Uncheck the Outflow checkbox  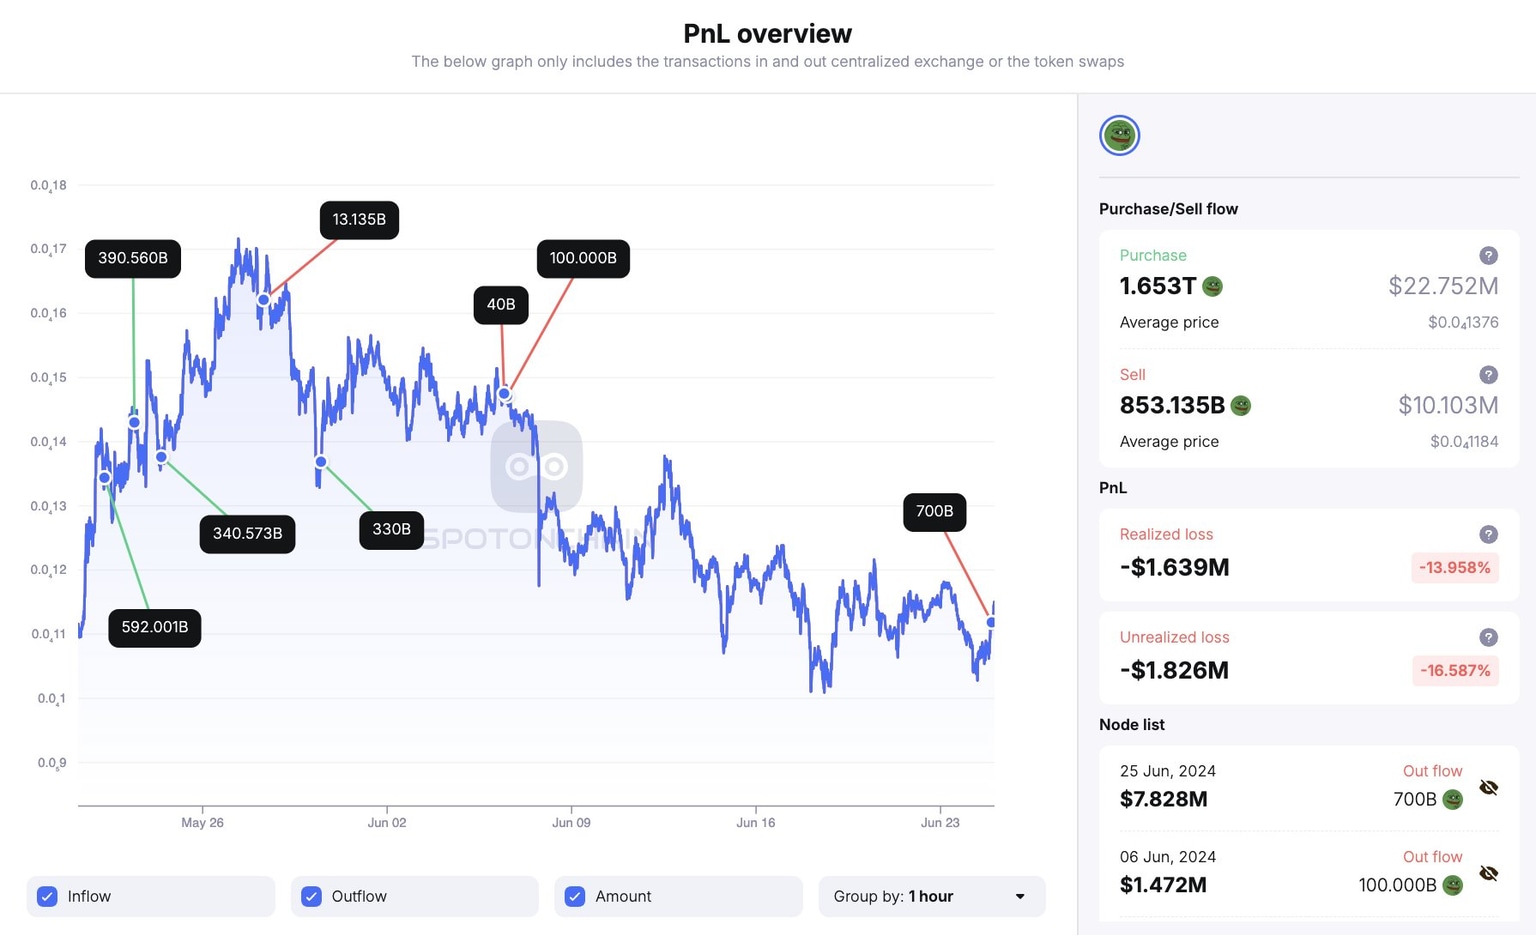coord(311,896)
